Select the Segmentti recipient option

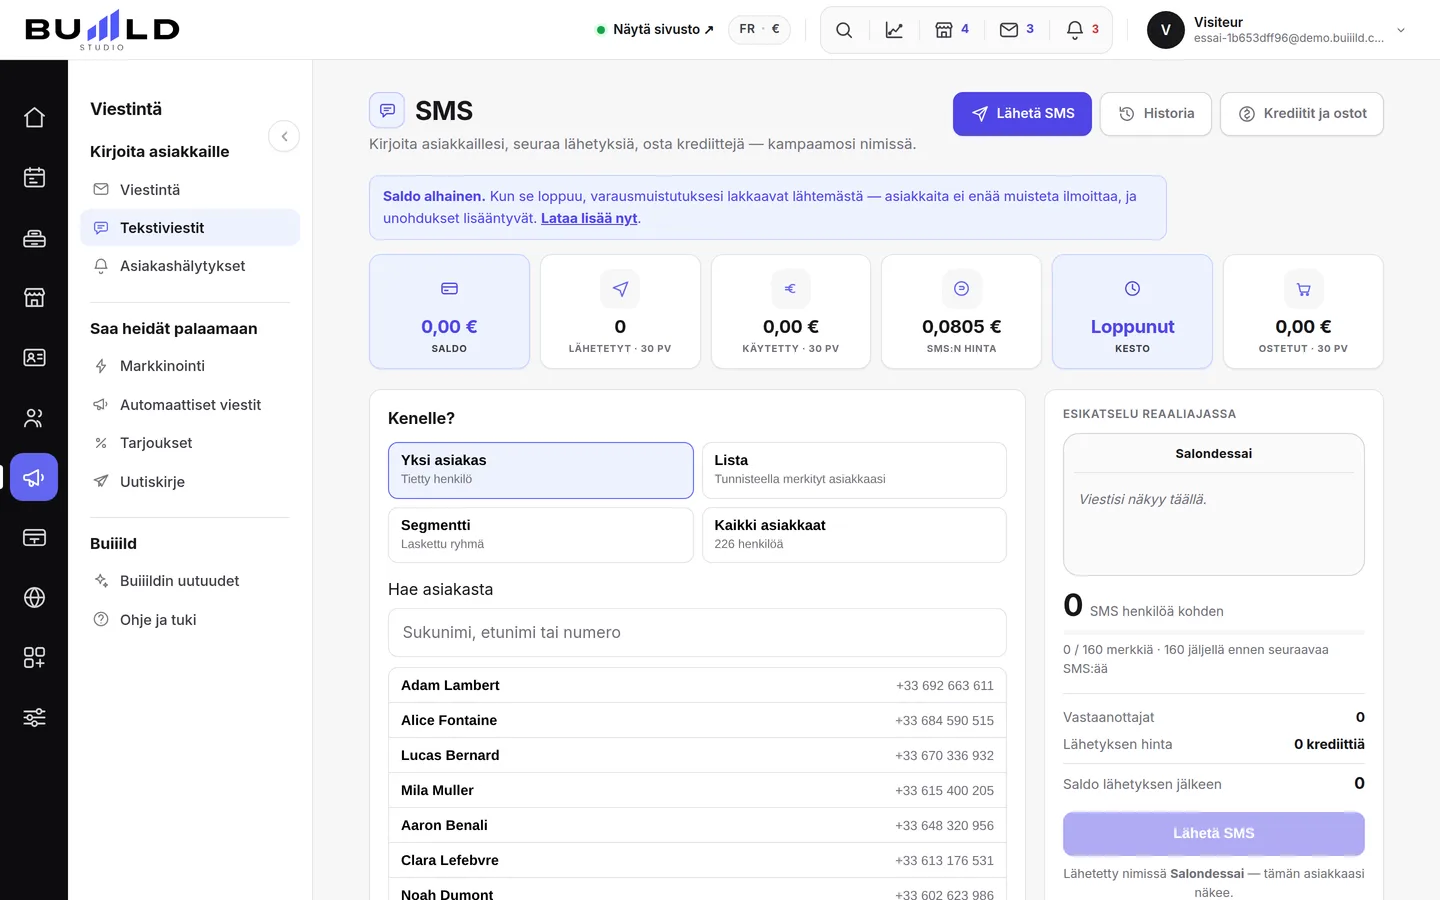540,535
